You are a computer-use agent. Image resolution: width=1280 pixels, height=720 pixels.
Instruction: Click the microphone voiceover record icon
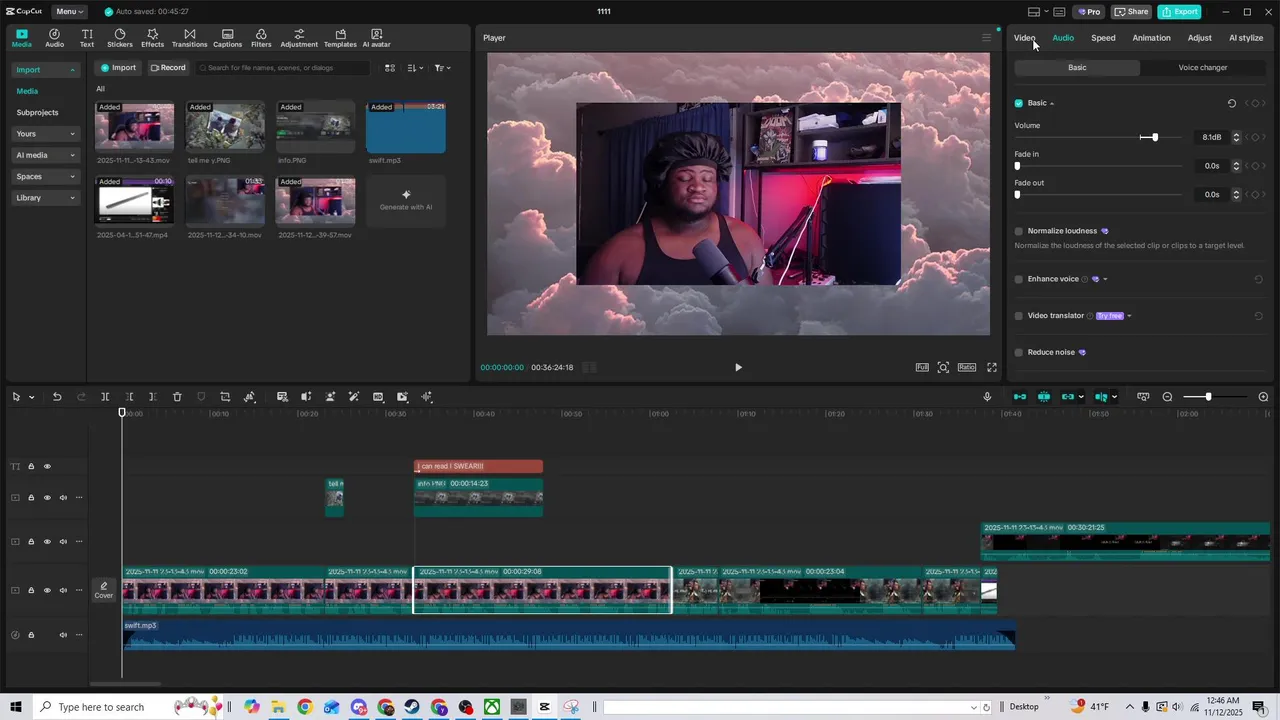pyautogui.click(x=987, y=397)
